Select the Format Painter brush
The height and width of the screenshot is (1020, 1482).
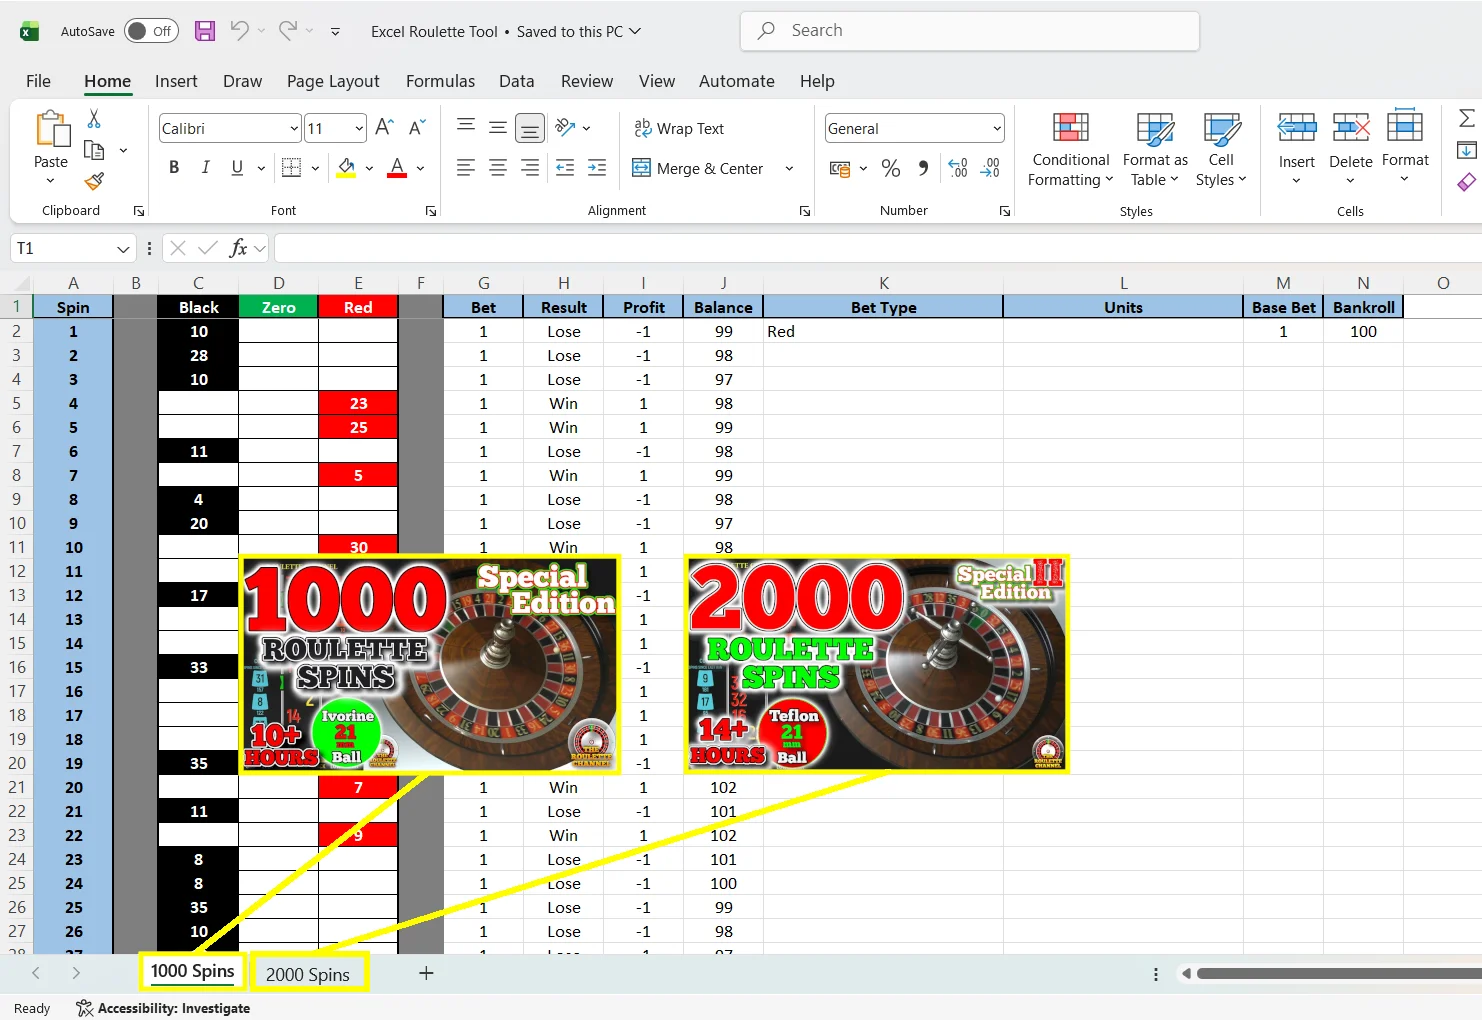[x=94, y=181]
